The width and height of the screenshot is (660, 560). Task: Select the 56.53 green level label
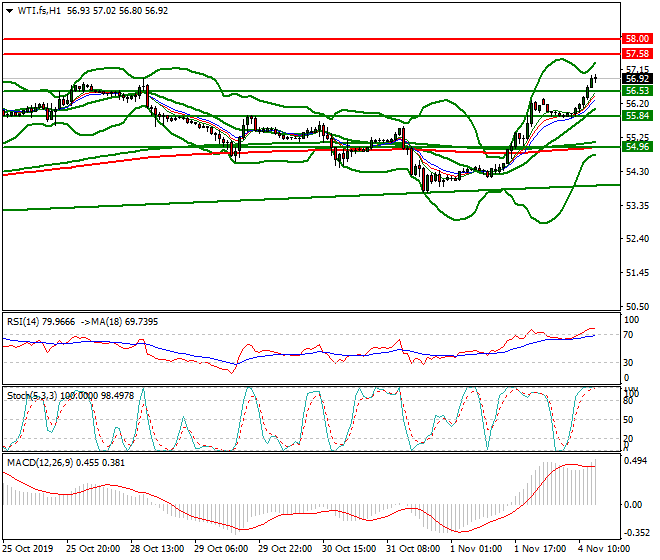tap(637, 91)
